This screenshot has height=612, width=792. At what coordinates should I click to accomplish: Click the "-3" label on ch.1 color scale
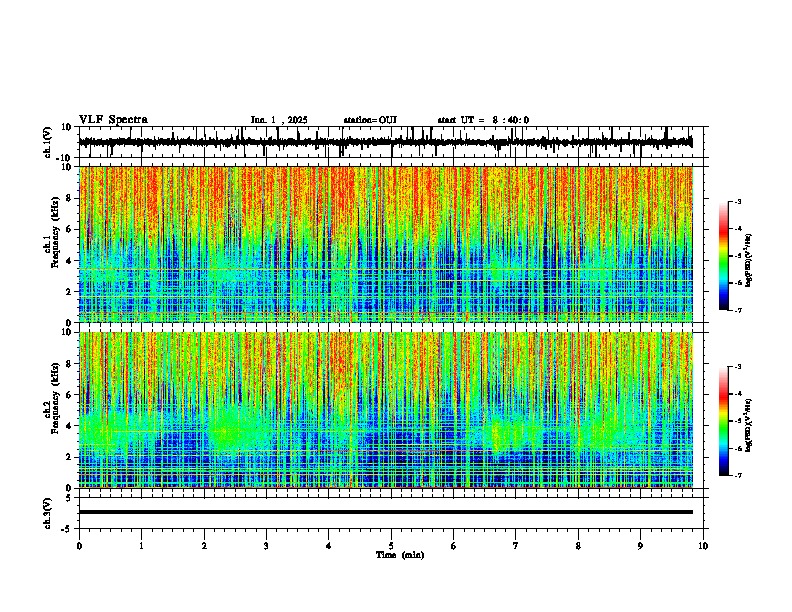click(x=738, y=201)
